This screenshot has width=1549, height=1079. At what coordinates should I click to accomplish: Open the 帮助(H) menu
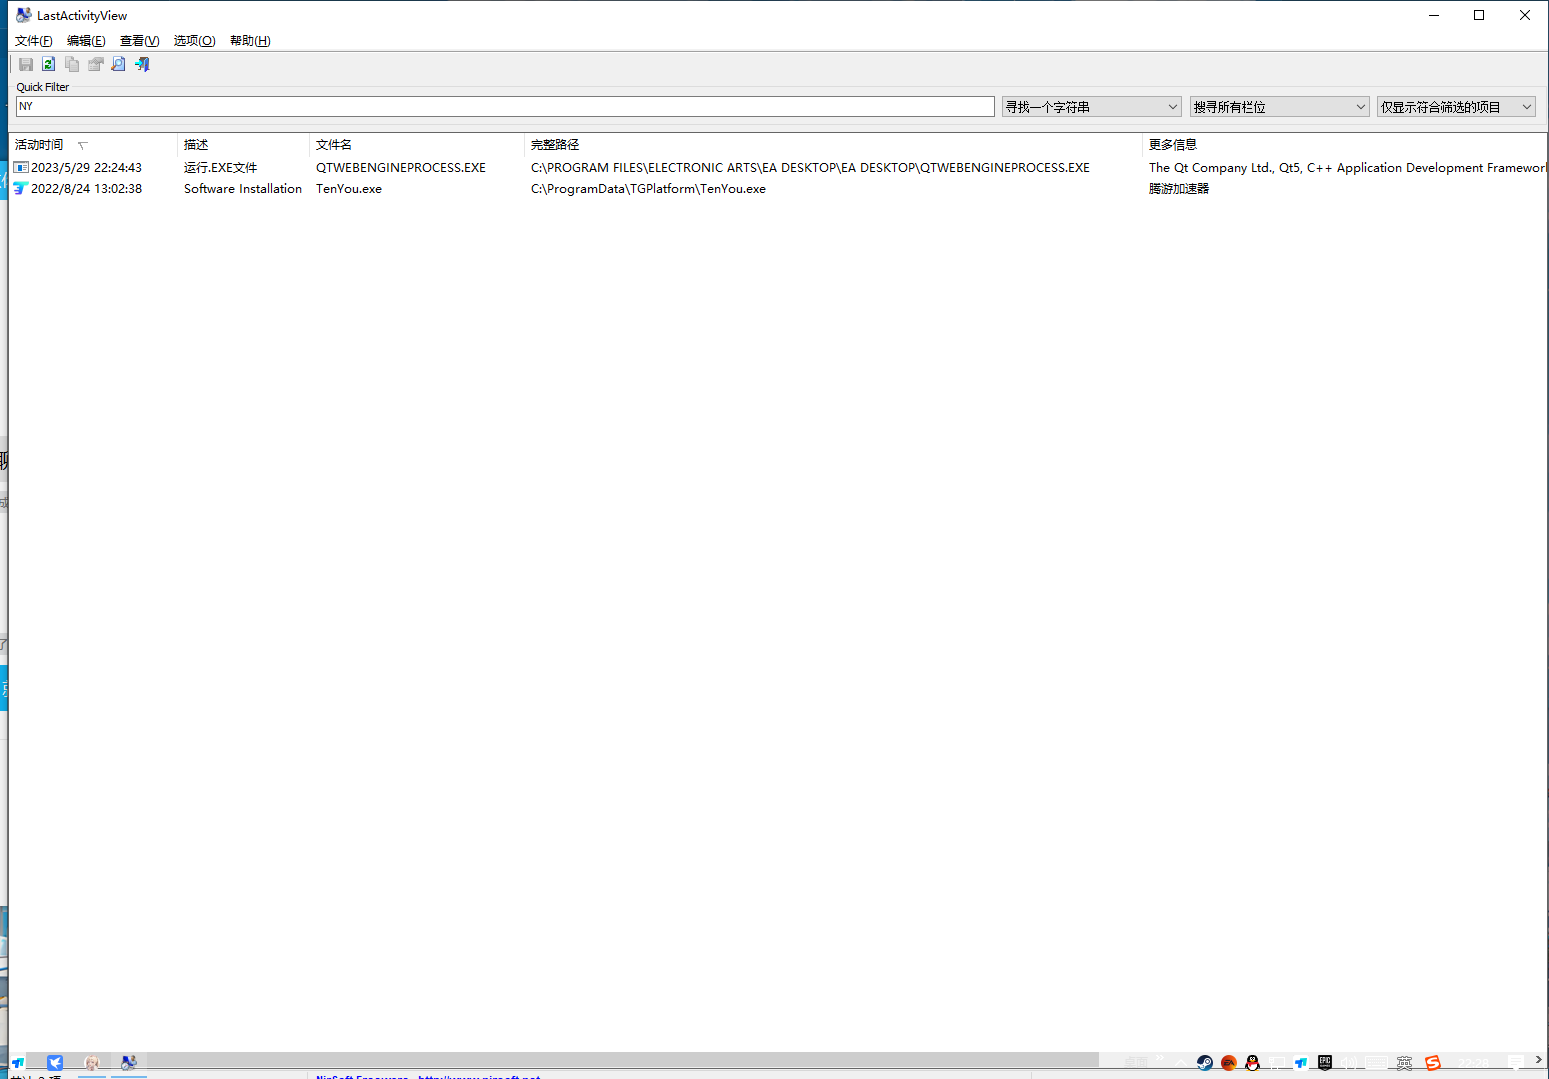click(250, 41)
